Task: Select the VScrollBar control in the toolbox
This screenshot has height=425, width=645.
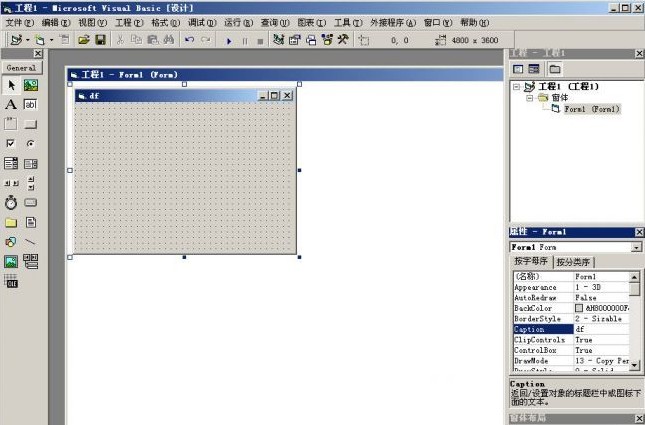Action: pyautogui.click(x=30, y=183)
